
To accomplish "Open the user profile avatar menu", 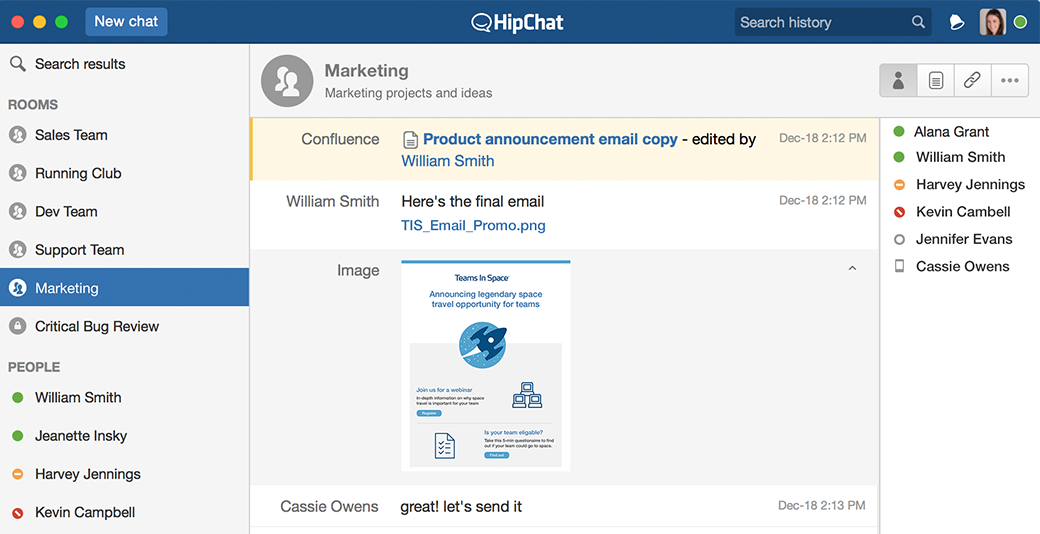I will (x=993, y=22).
